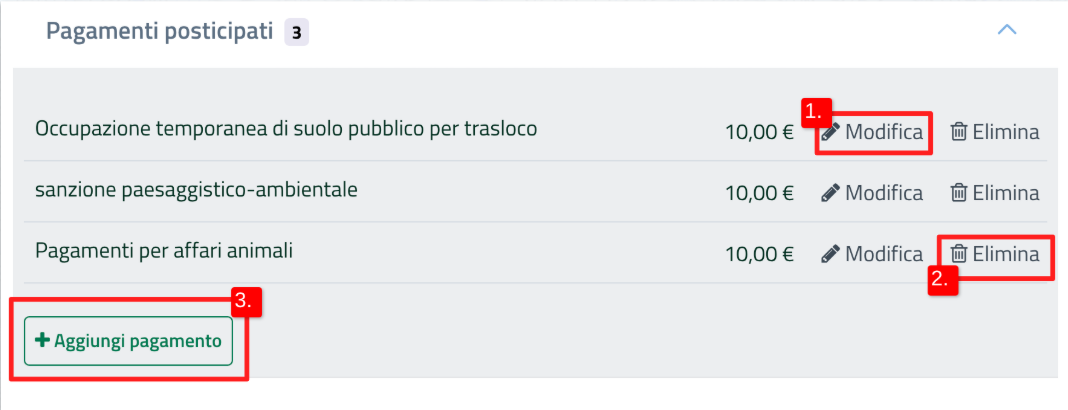This screenshot has width=1068, height=410.
Task: Click trash icon for sanzione paesaggistico-ambientale
Action: click(958, 193)
